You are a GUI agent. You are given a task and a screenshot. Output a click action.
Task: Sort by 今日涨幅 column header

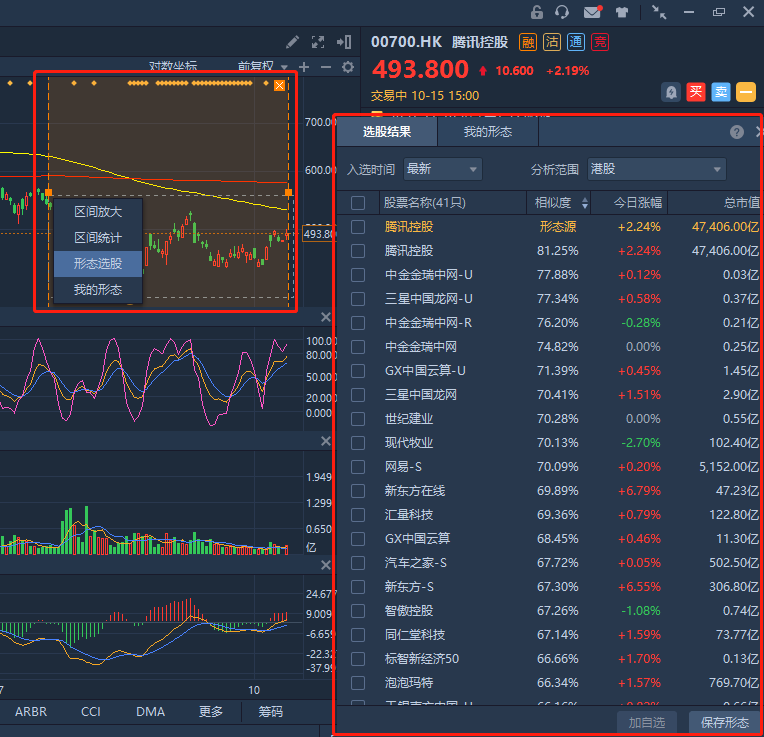[638, 203]
